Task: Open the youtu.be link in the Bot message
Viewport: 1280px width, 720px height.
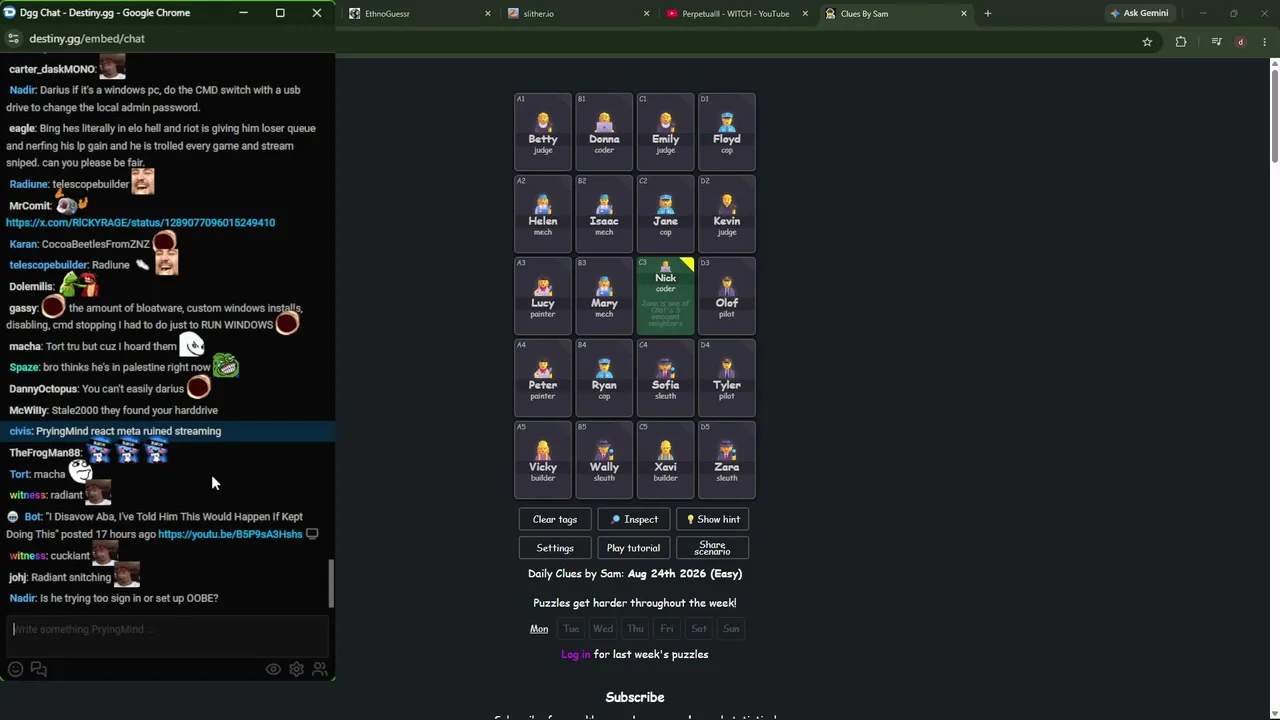Action: tap(230, 534)
